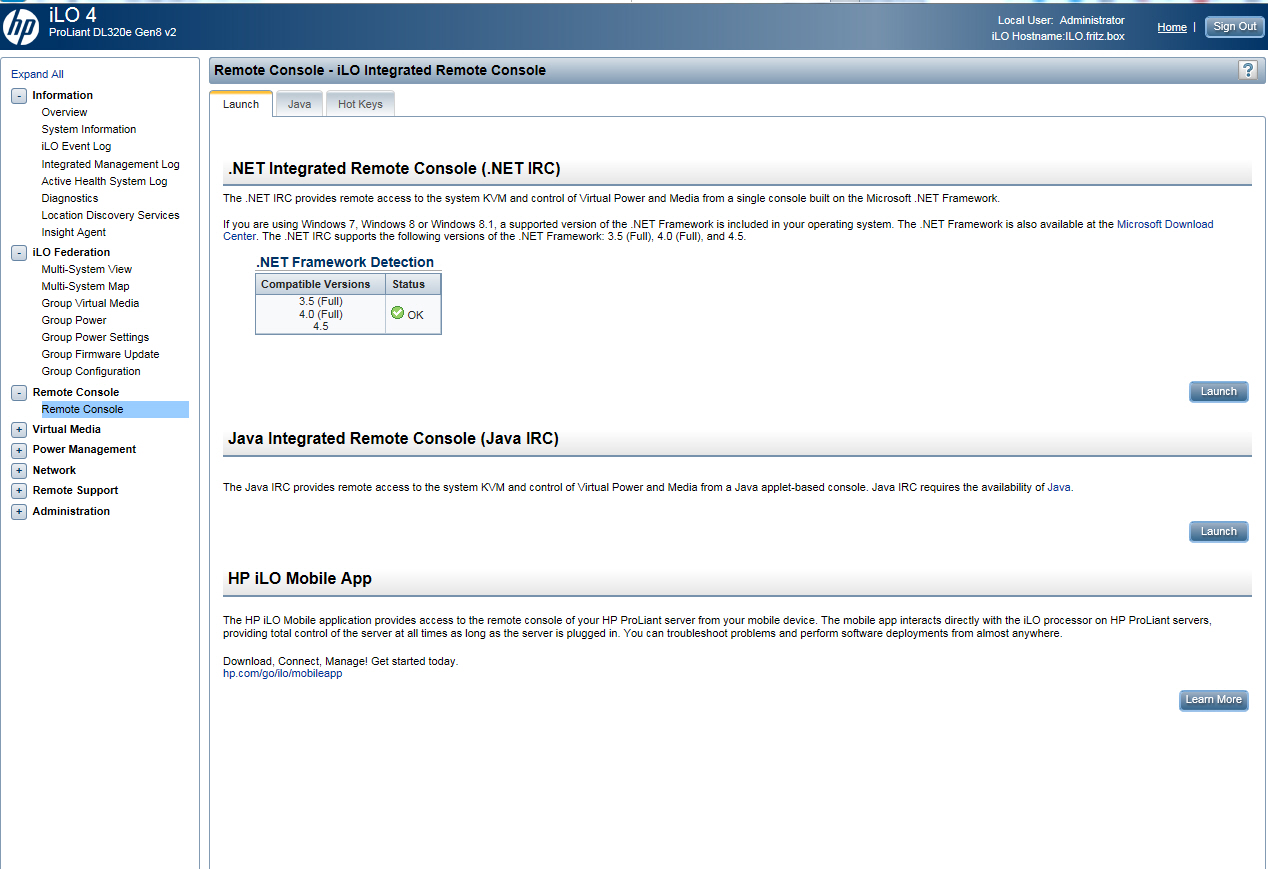Viewport: 1268px width, 869px height.
Task: Expand the Virtual Media section
Action: (x=19, y=430)
